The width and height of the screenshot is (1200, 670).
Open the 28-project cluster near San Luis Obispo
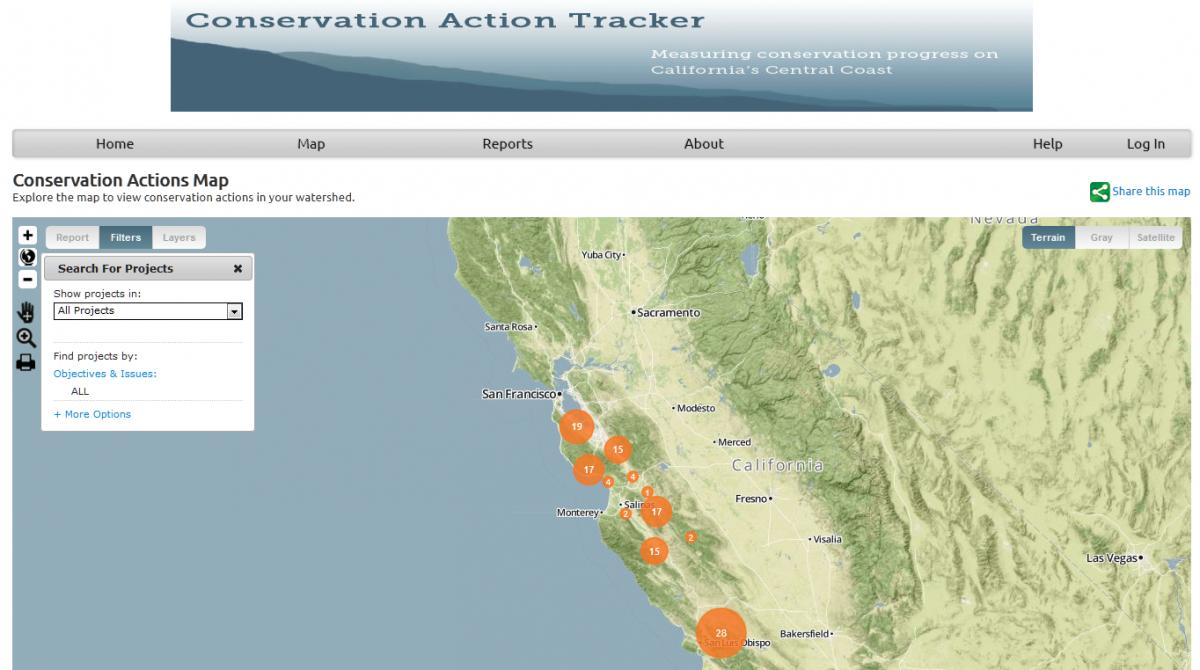[x=721, y=633]
